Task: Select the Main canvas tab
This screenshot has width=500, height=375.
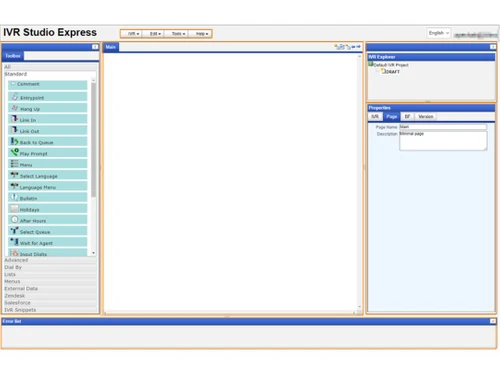Action: 111,47
